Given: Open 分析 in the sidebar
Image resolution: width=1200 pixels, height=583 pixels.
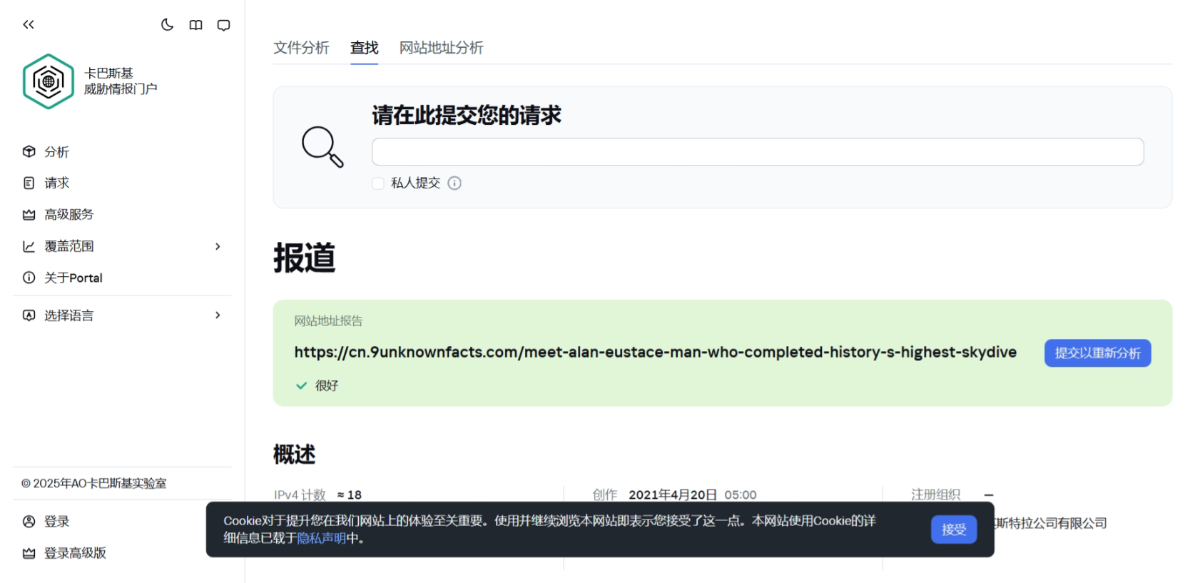Looking at the screenshot, I should [x=57, y=152].
